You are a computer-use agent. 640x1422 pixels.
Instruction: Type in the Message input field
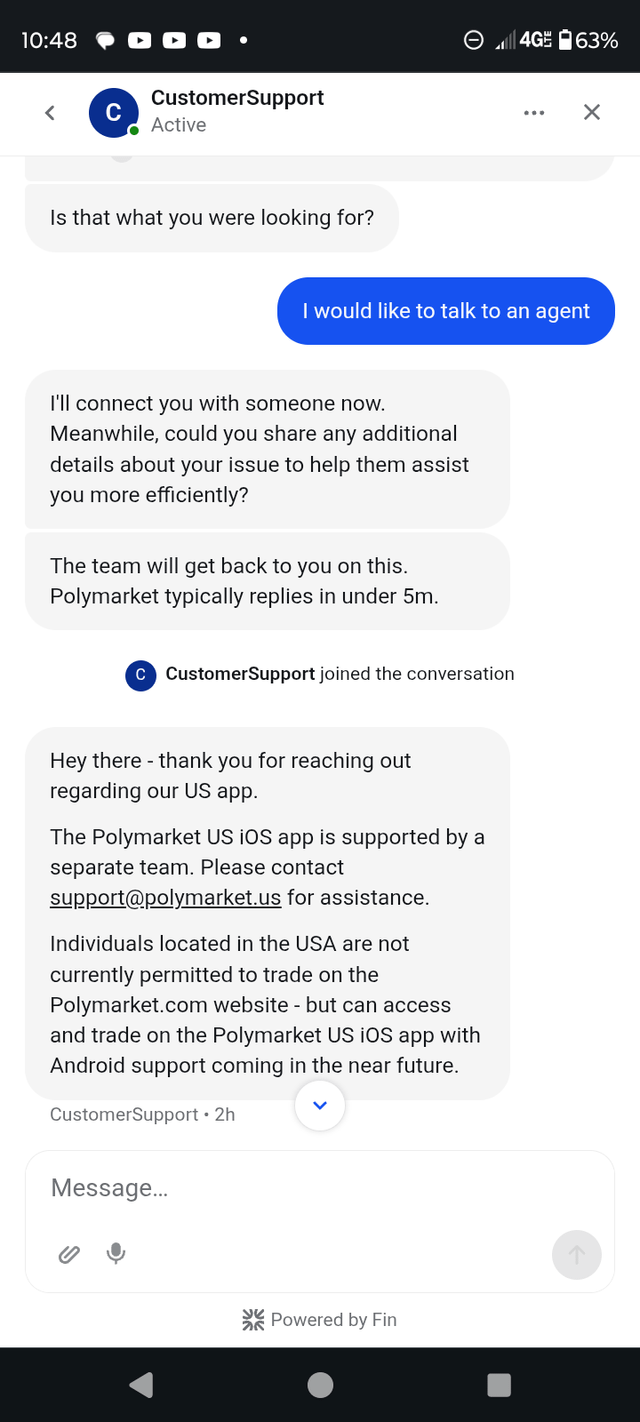pyautogui.click(x=300, y=1188)
